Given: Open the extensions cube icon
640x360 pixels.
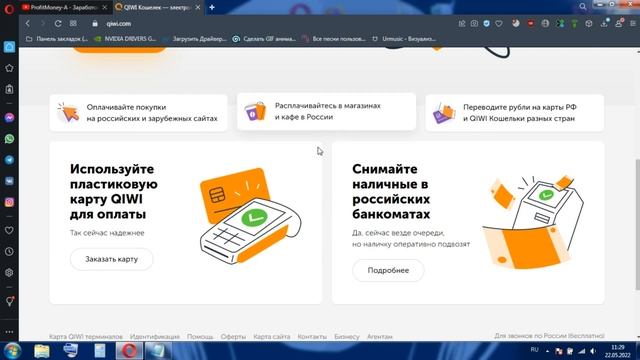Looking at the screenshot, I should (589, 24).
